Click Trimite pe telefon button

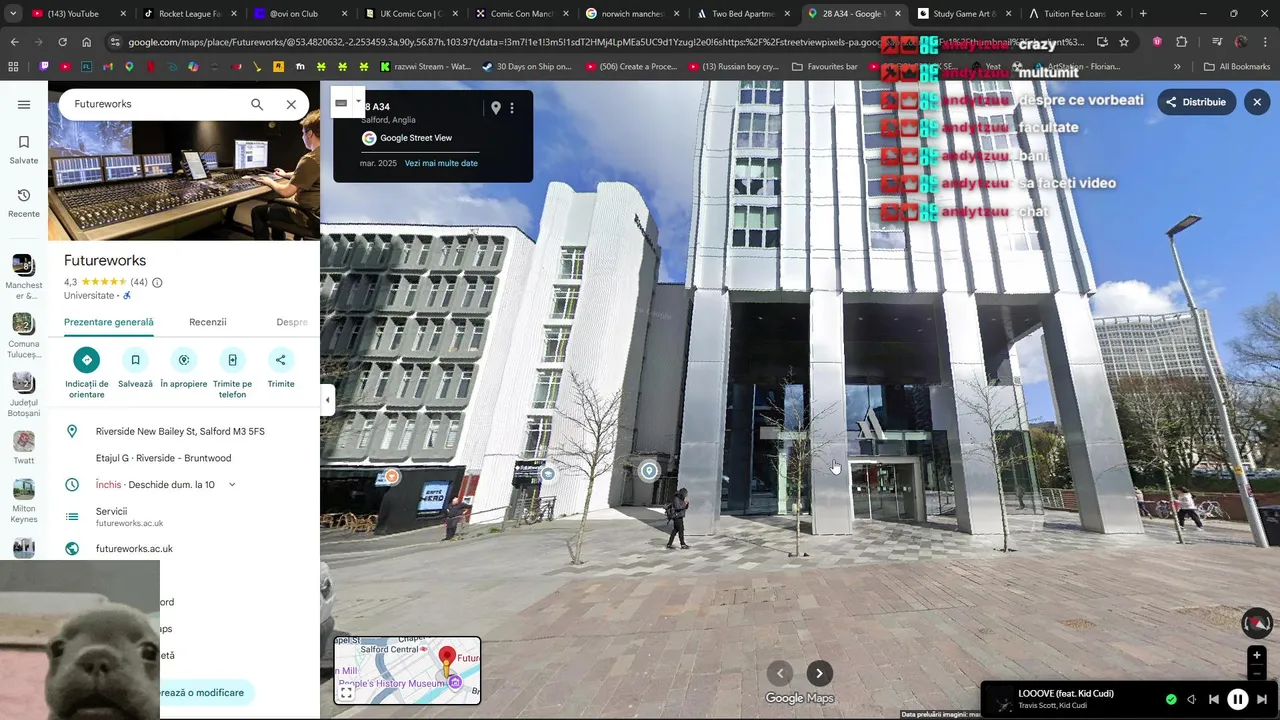(232, 374)
